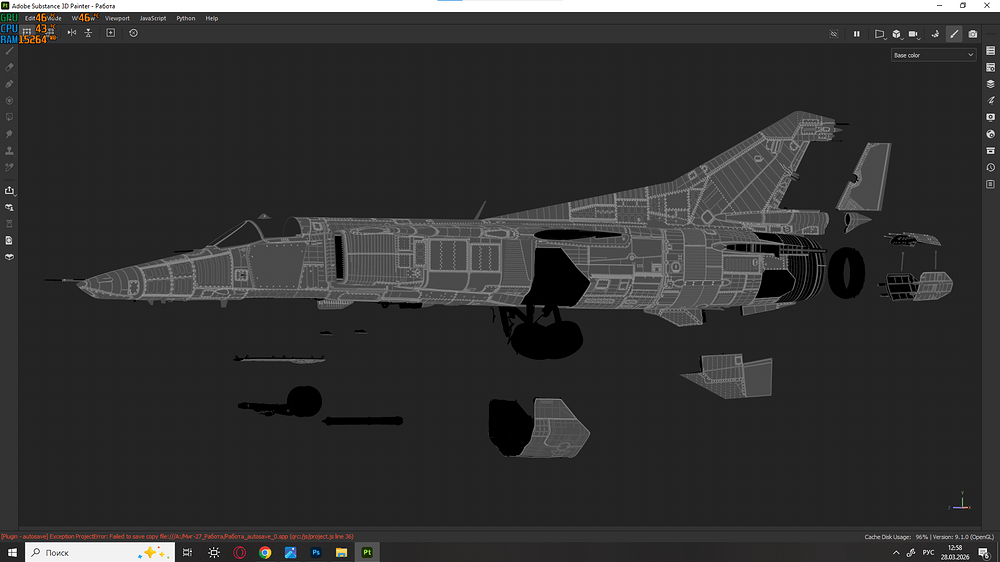Toggle the vertical symmetry axis icon
1000x562 pixels.
pyautogui.click(x=88, y=33)
